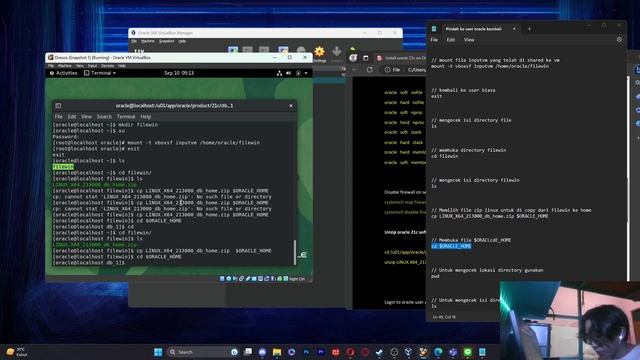The height and width of the screenshot is (360, 640).
Task: Open the Edit menu in Notepad
Action: click(451, 40)
